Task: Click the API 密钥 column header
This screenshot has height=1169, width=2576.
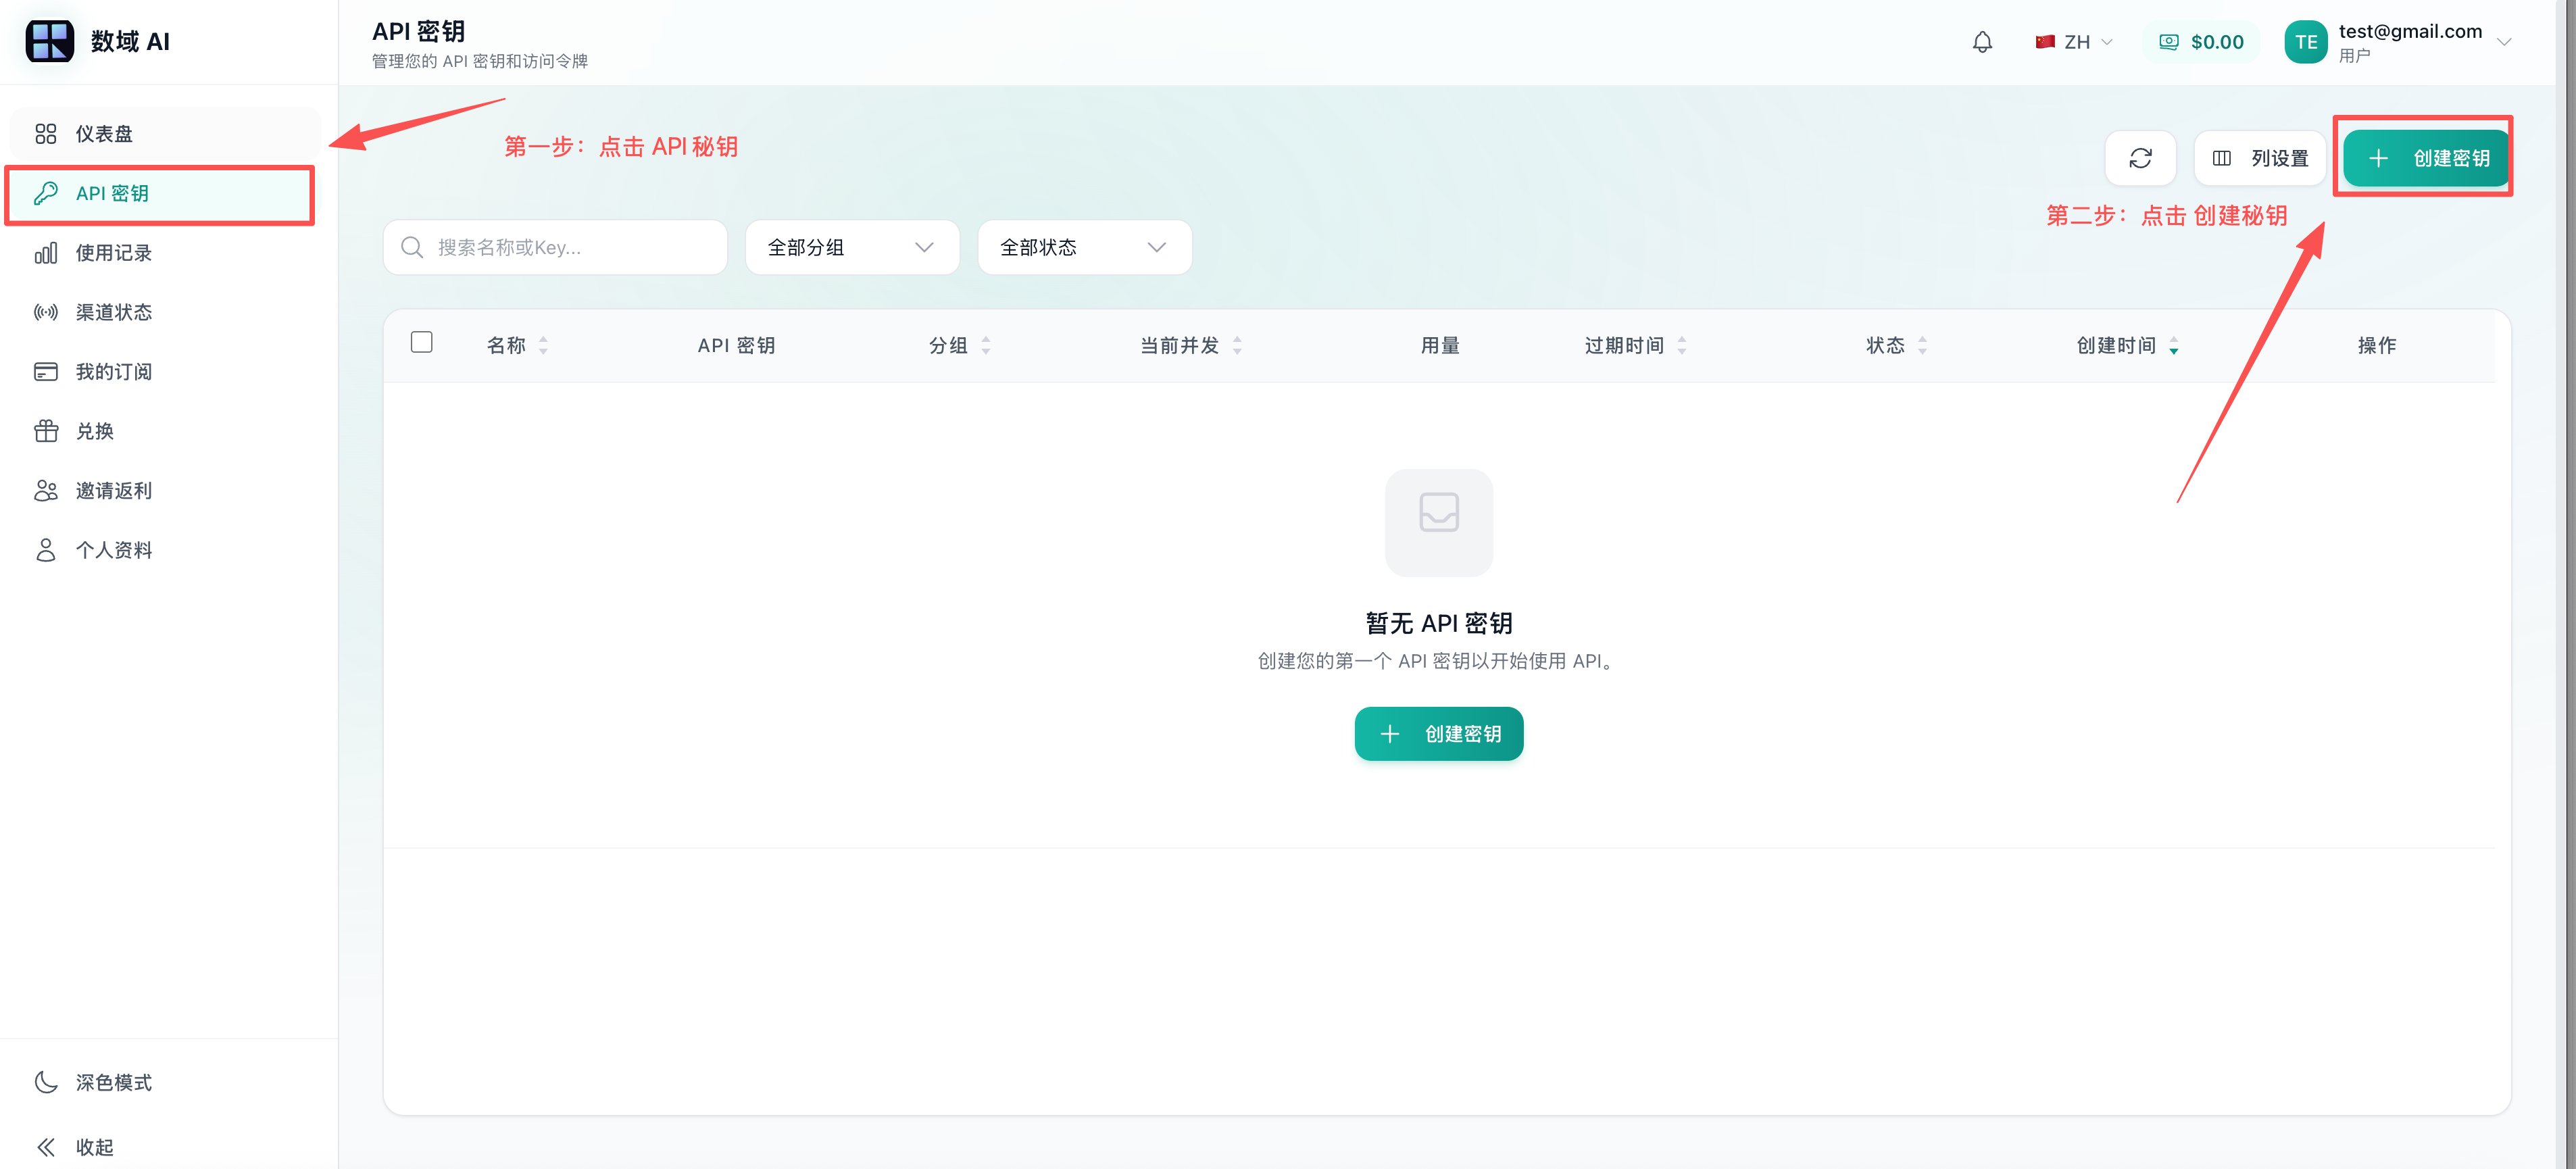Action: (x=736, y=345)
